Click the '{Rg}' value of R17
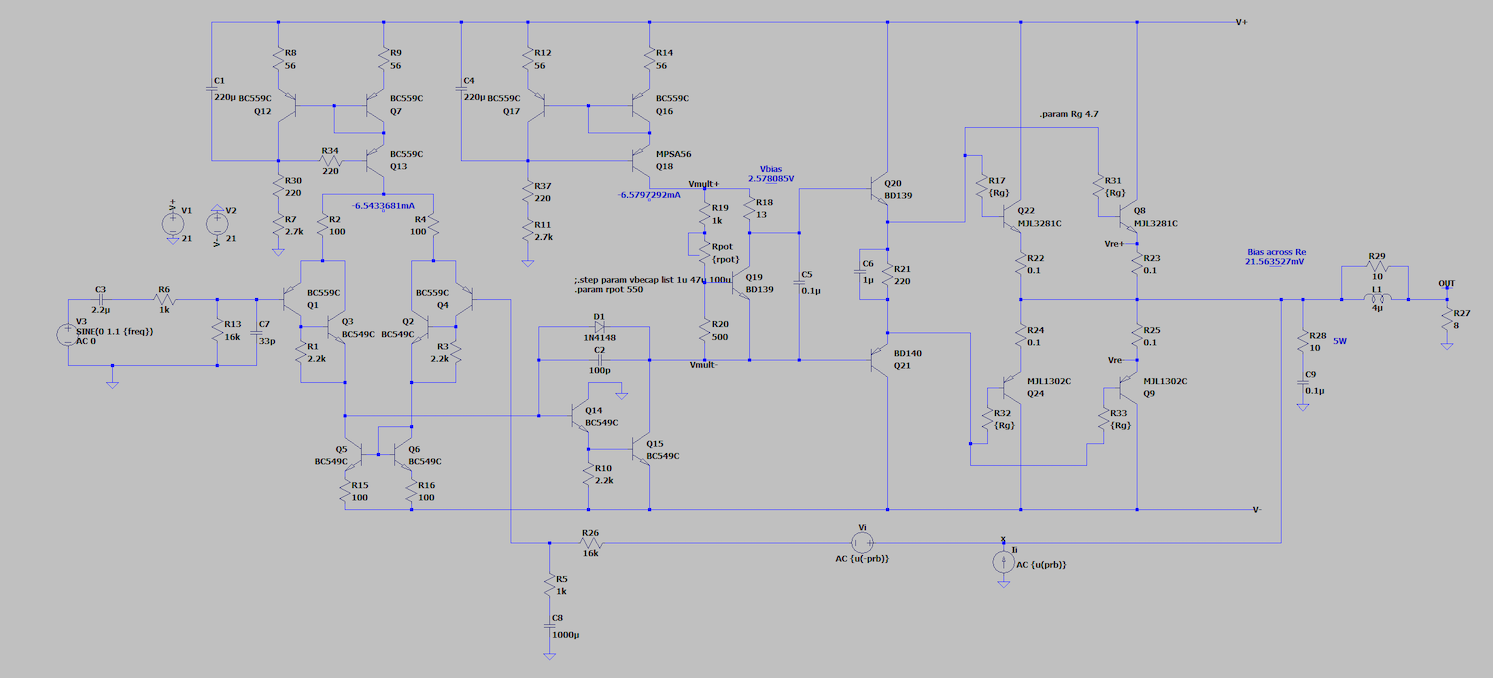The width and height of the screenshot is (1493, 678). point(997,193)
